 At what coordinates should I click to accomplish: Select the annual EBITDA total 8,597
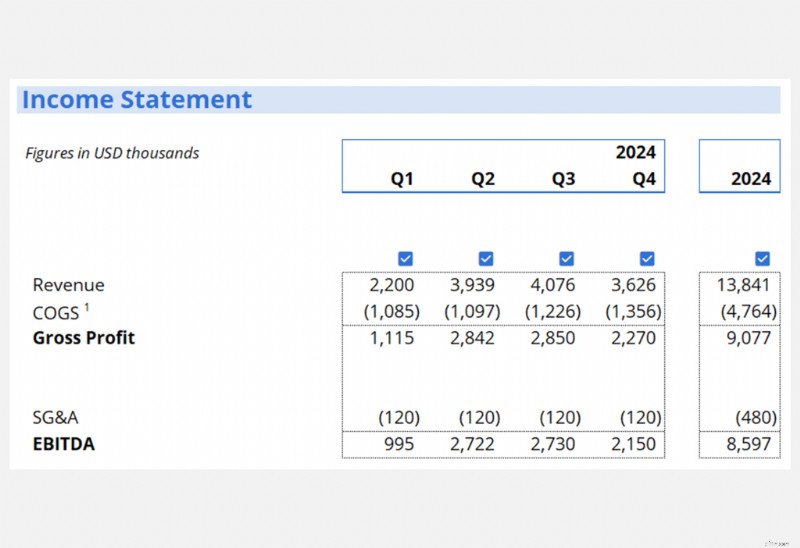748,444
